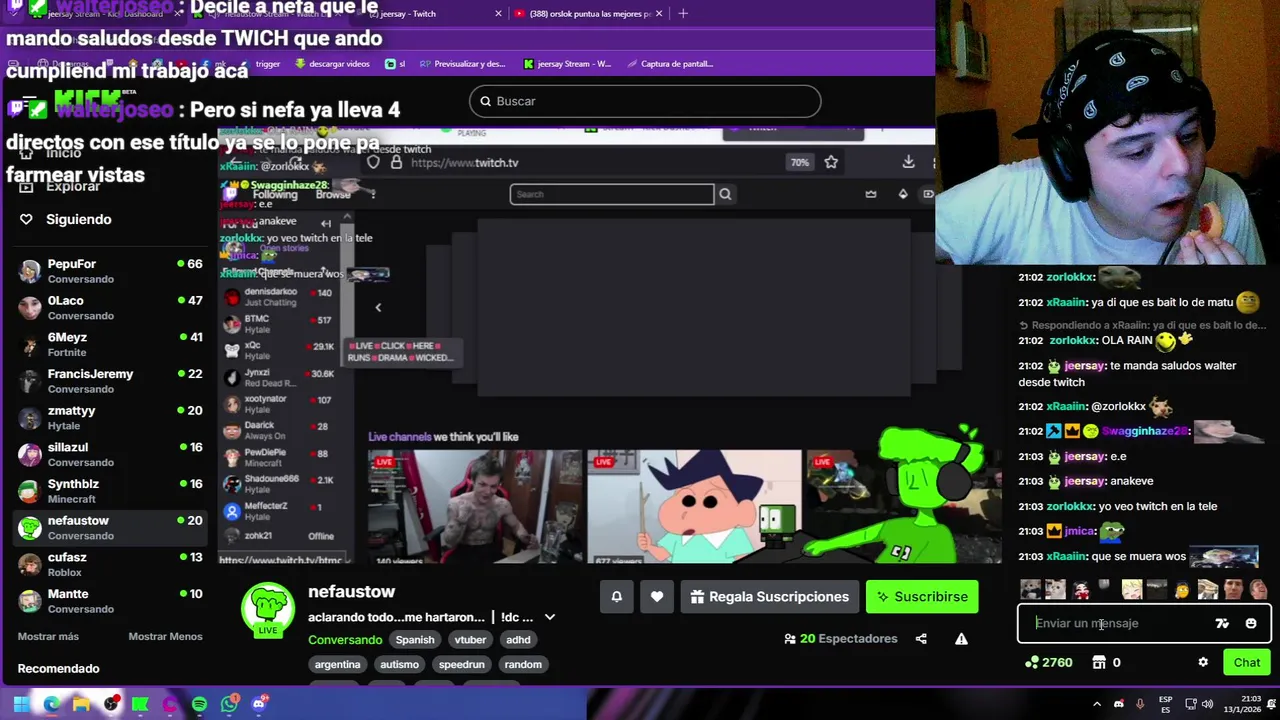Click the heart follow icon
Image resolution: width=1280 pixels, height=720 pixels.
(657, 597)
